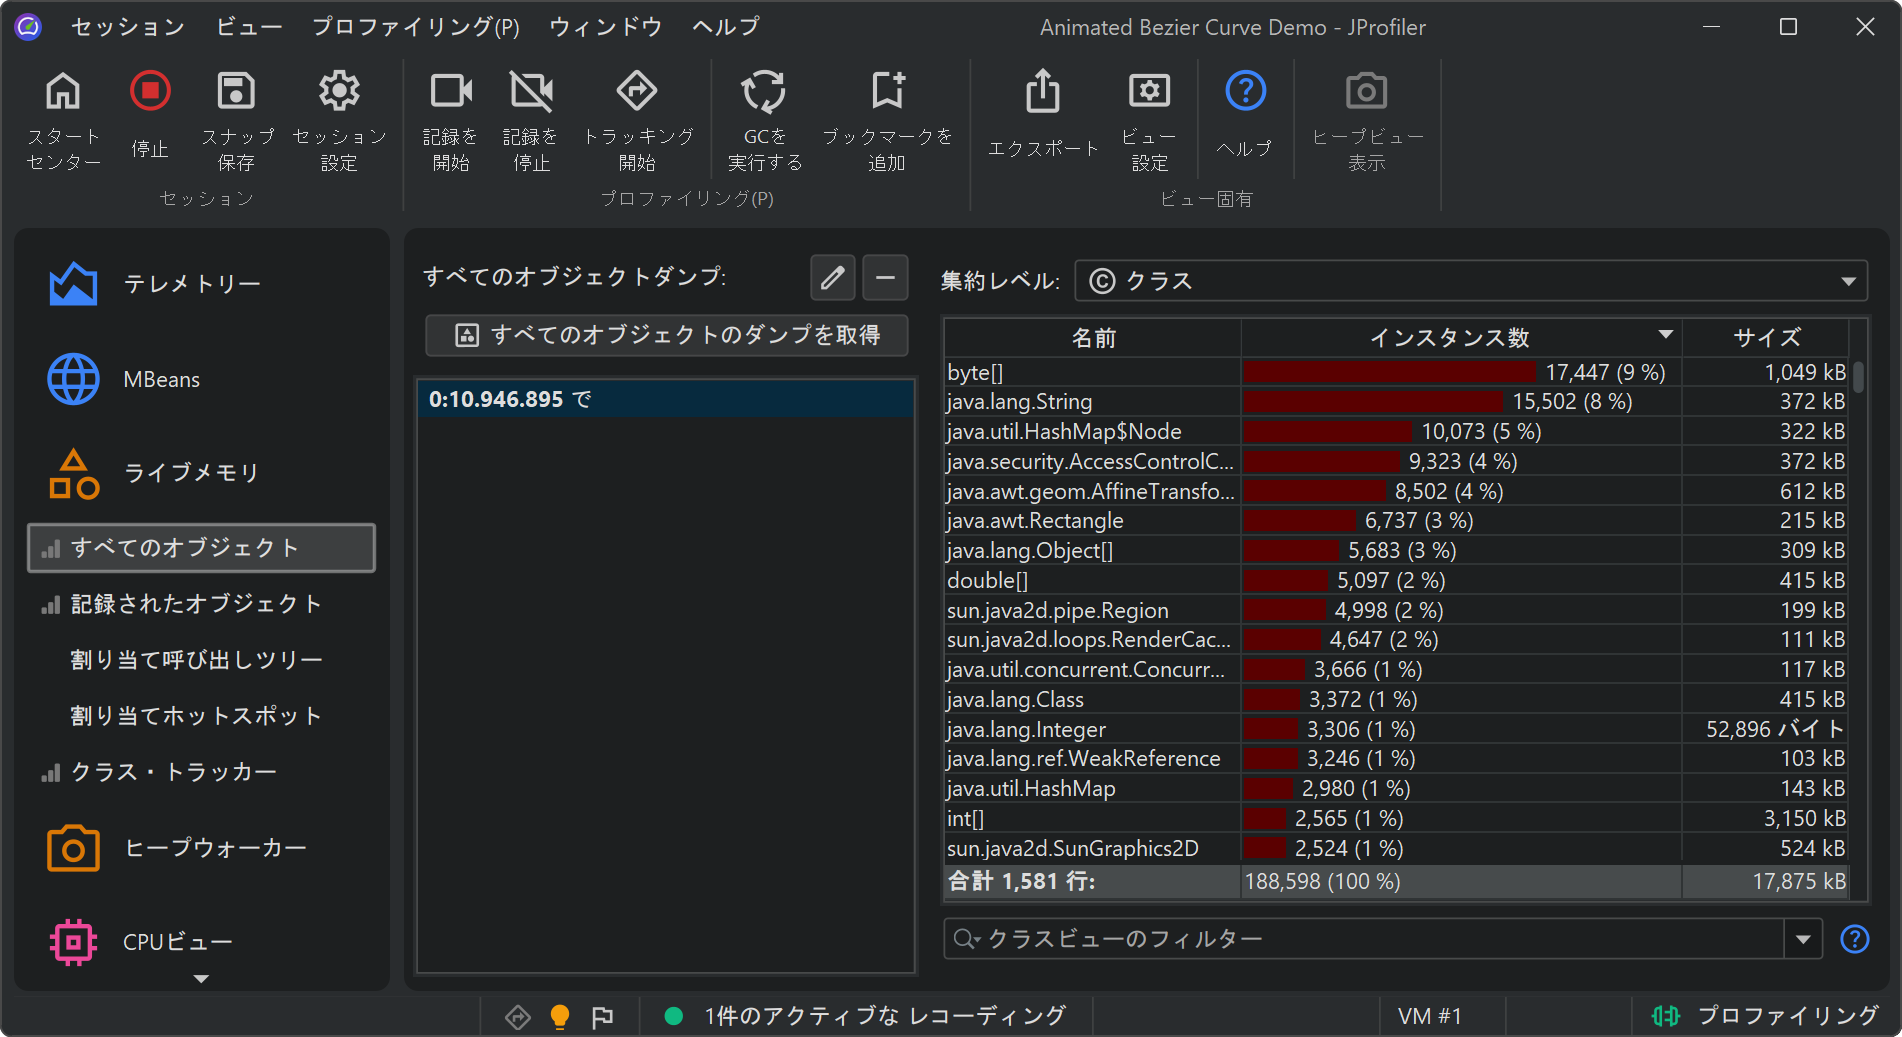Expand the class view filter dropdown arrow
This screenshot has height=1037, width=1902.
click(x=1803, y=939)
